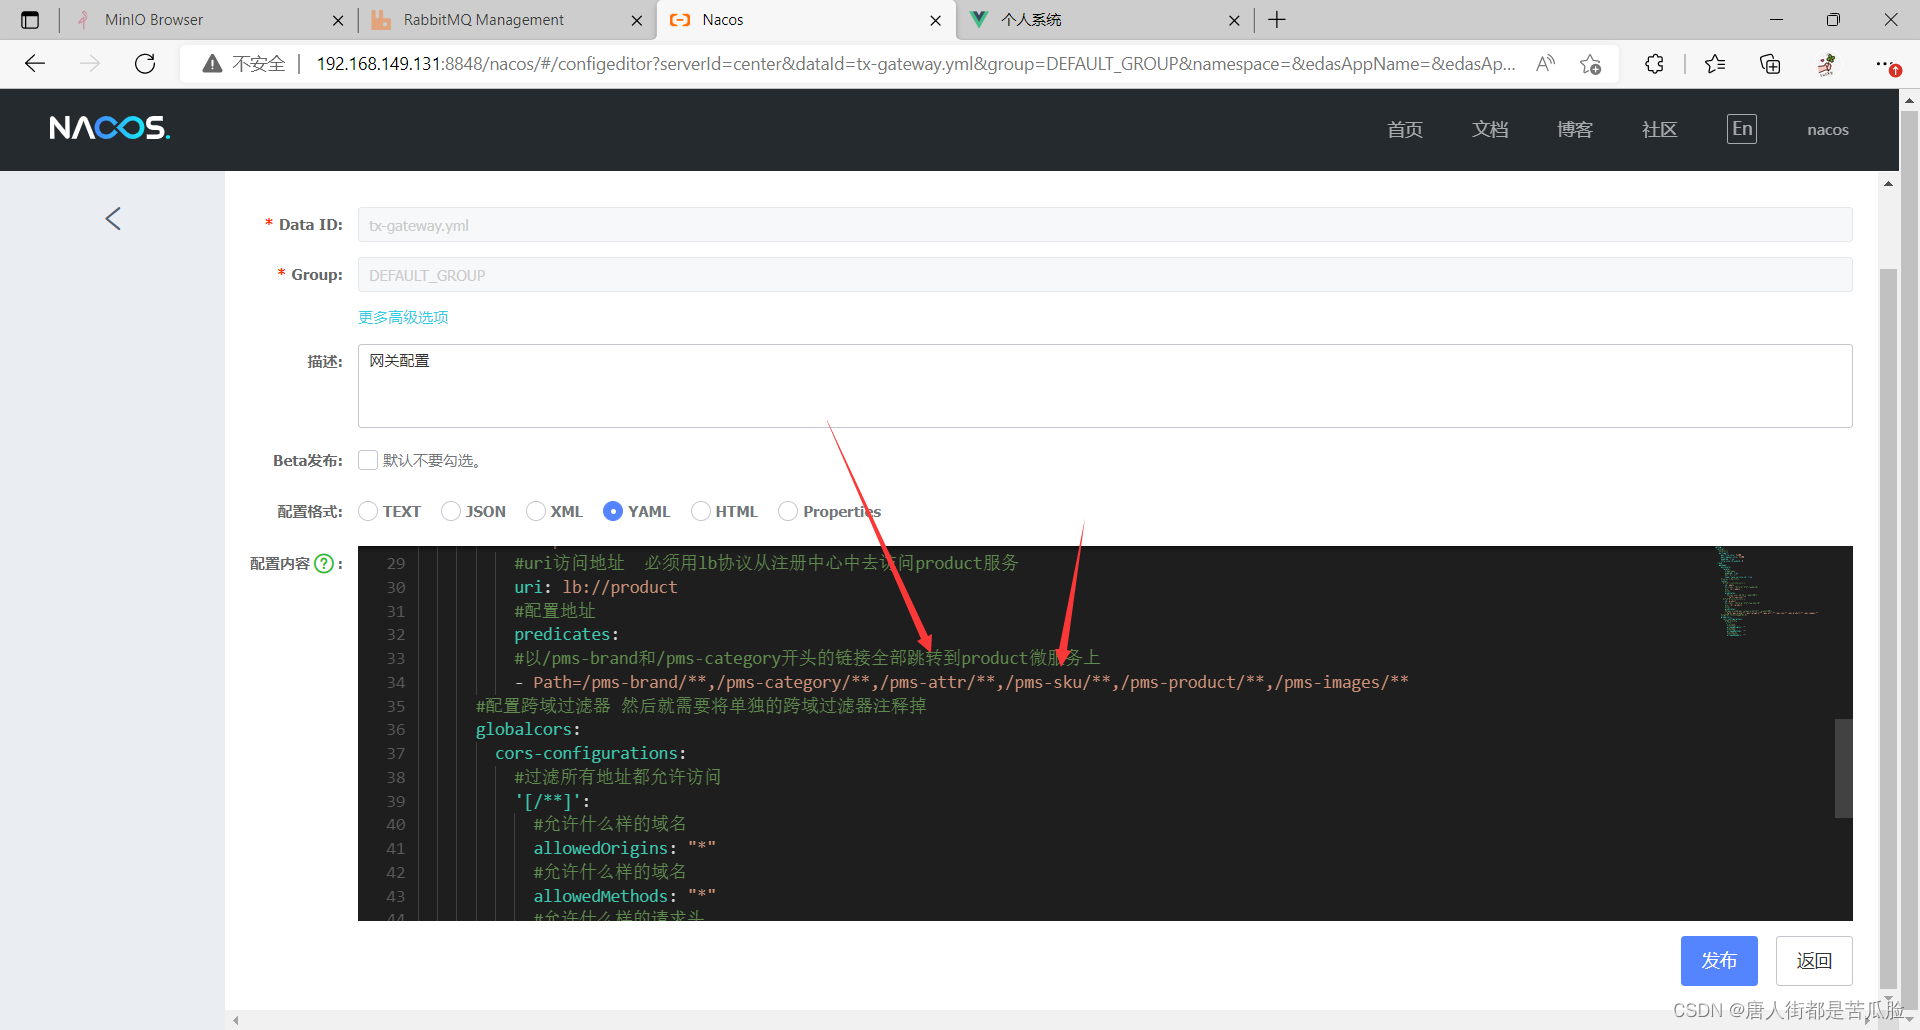This screenshot has width=1920, height=1030.
Task: Open the tab actions menu icon
Action: click(30, 20)
